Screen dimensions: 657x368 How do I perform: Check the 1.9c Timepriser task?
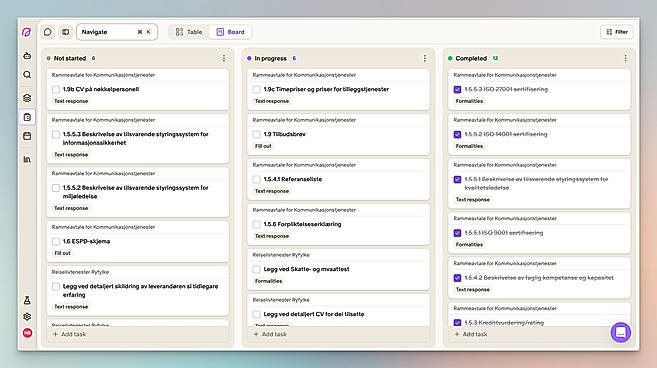[256, 89]
